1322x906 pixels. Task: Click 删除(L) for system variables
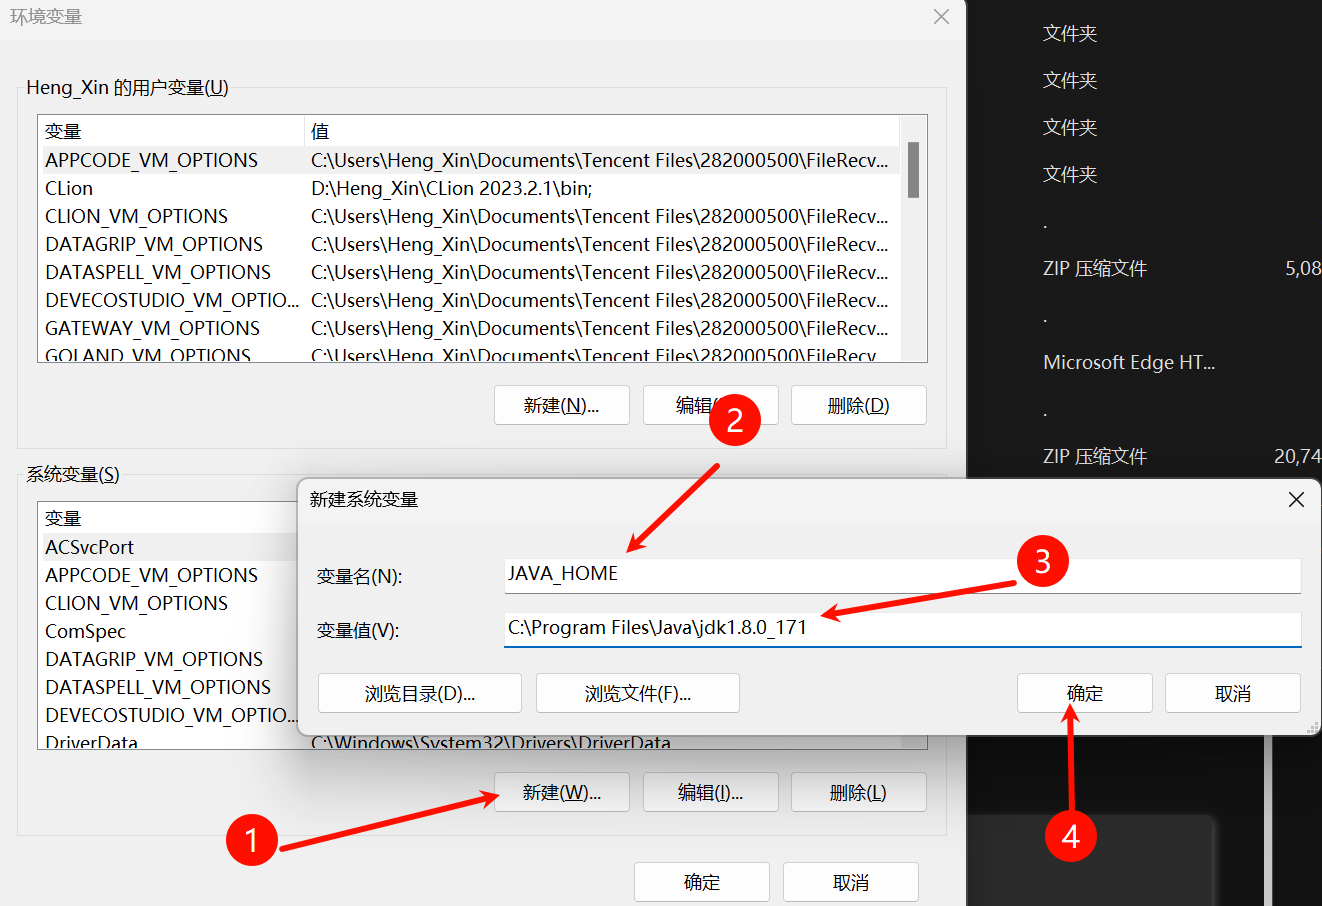pyautogui.click(x=858, y=792)
